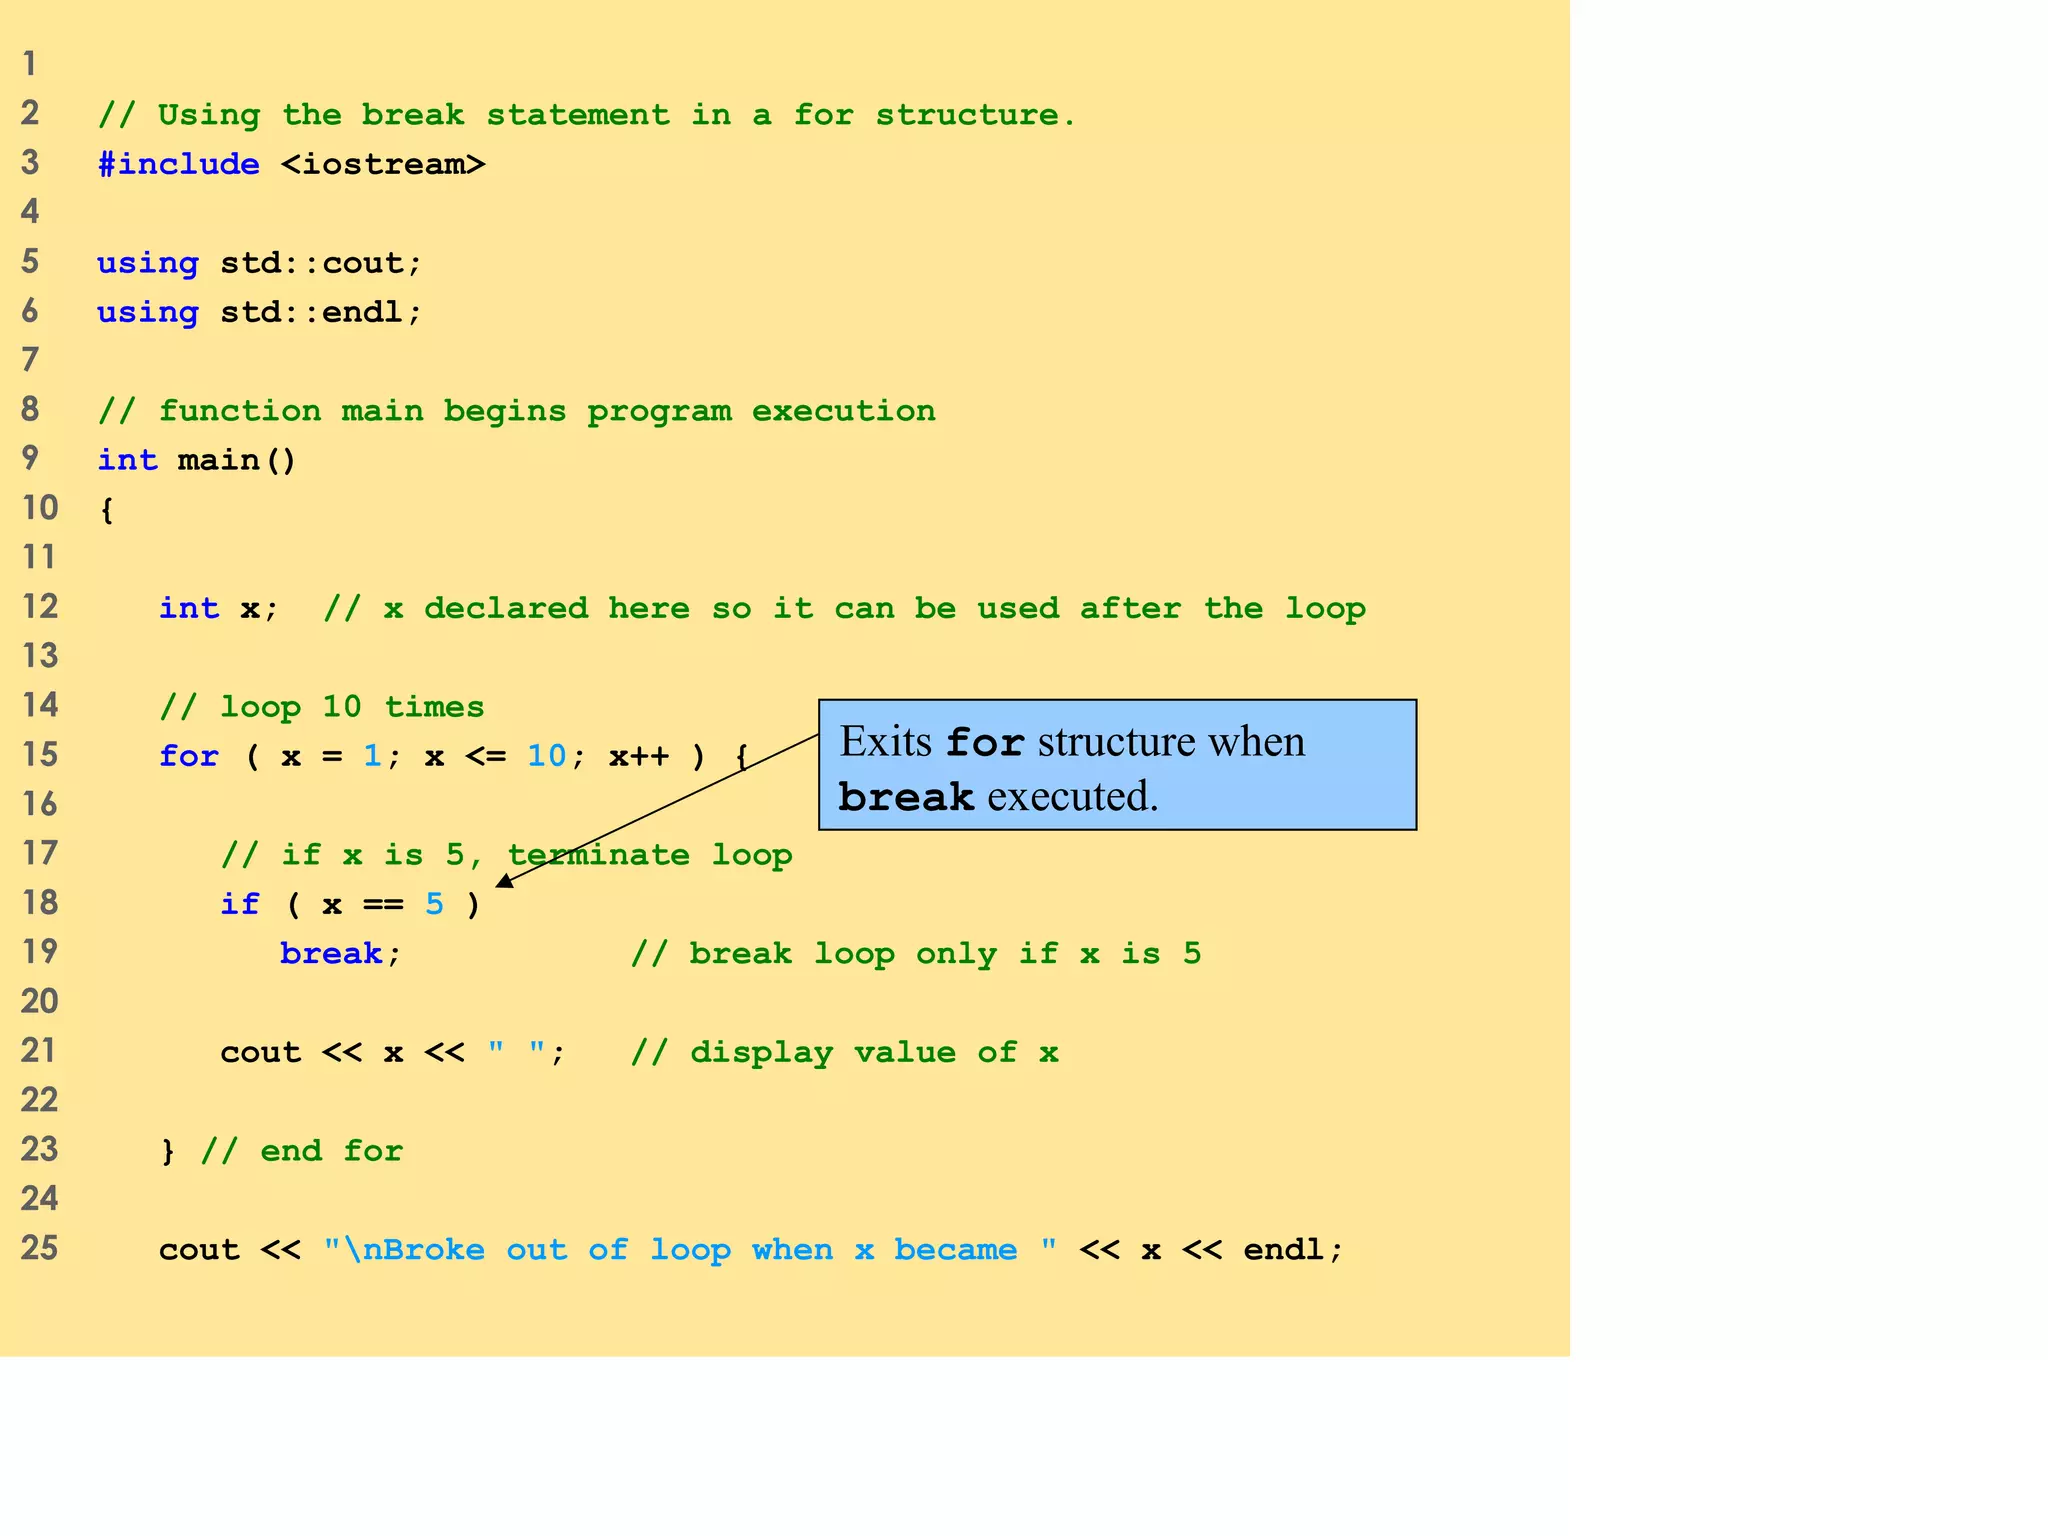
Task: Click the blue callout box about exiting for structure
Action: coord(1117,765)
